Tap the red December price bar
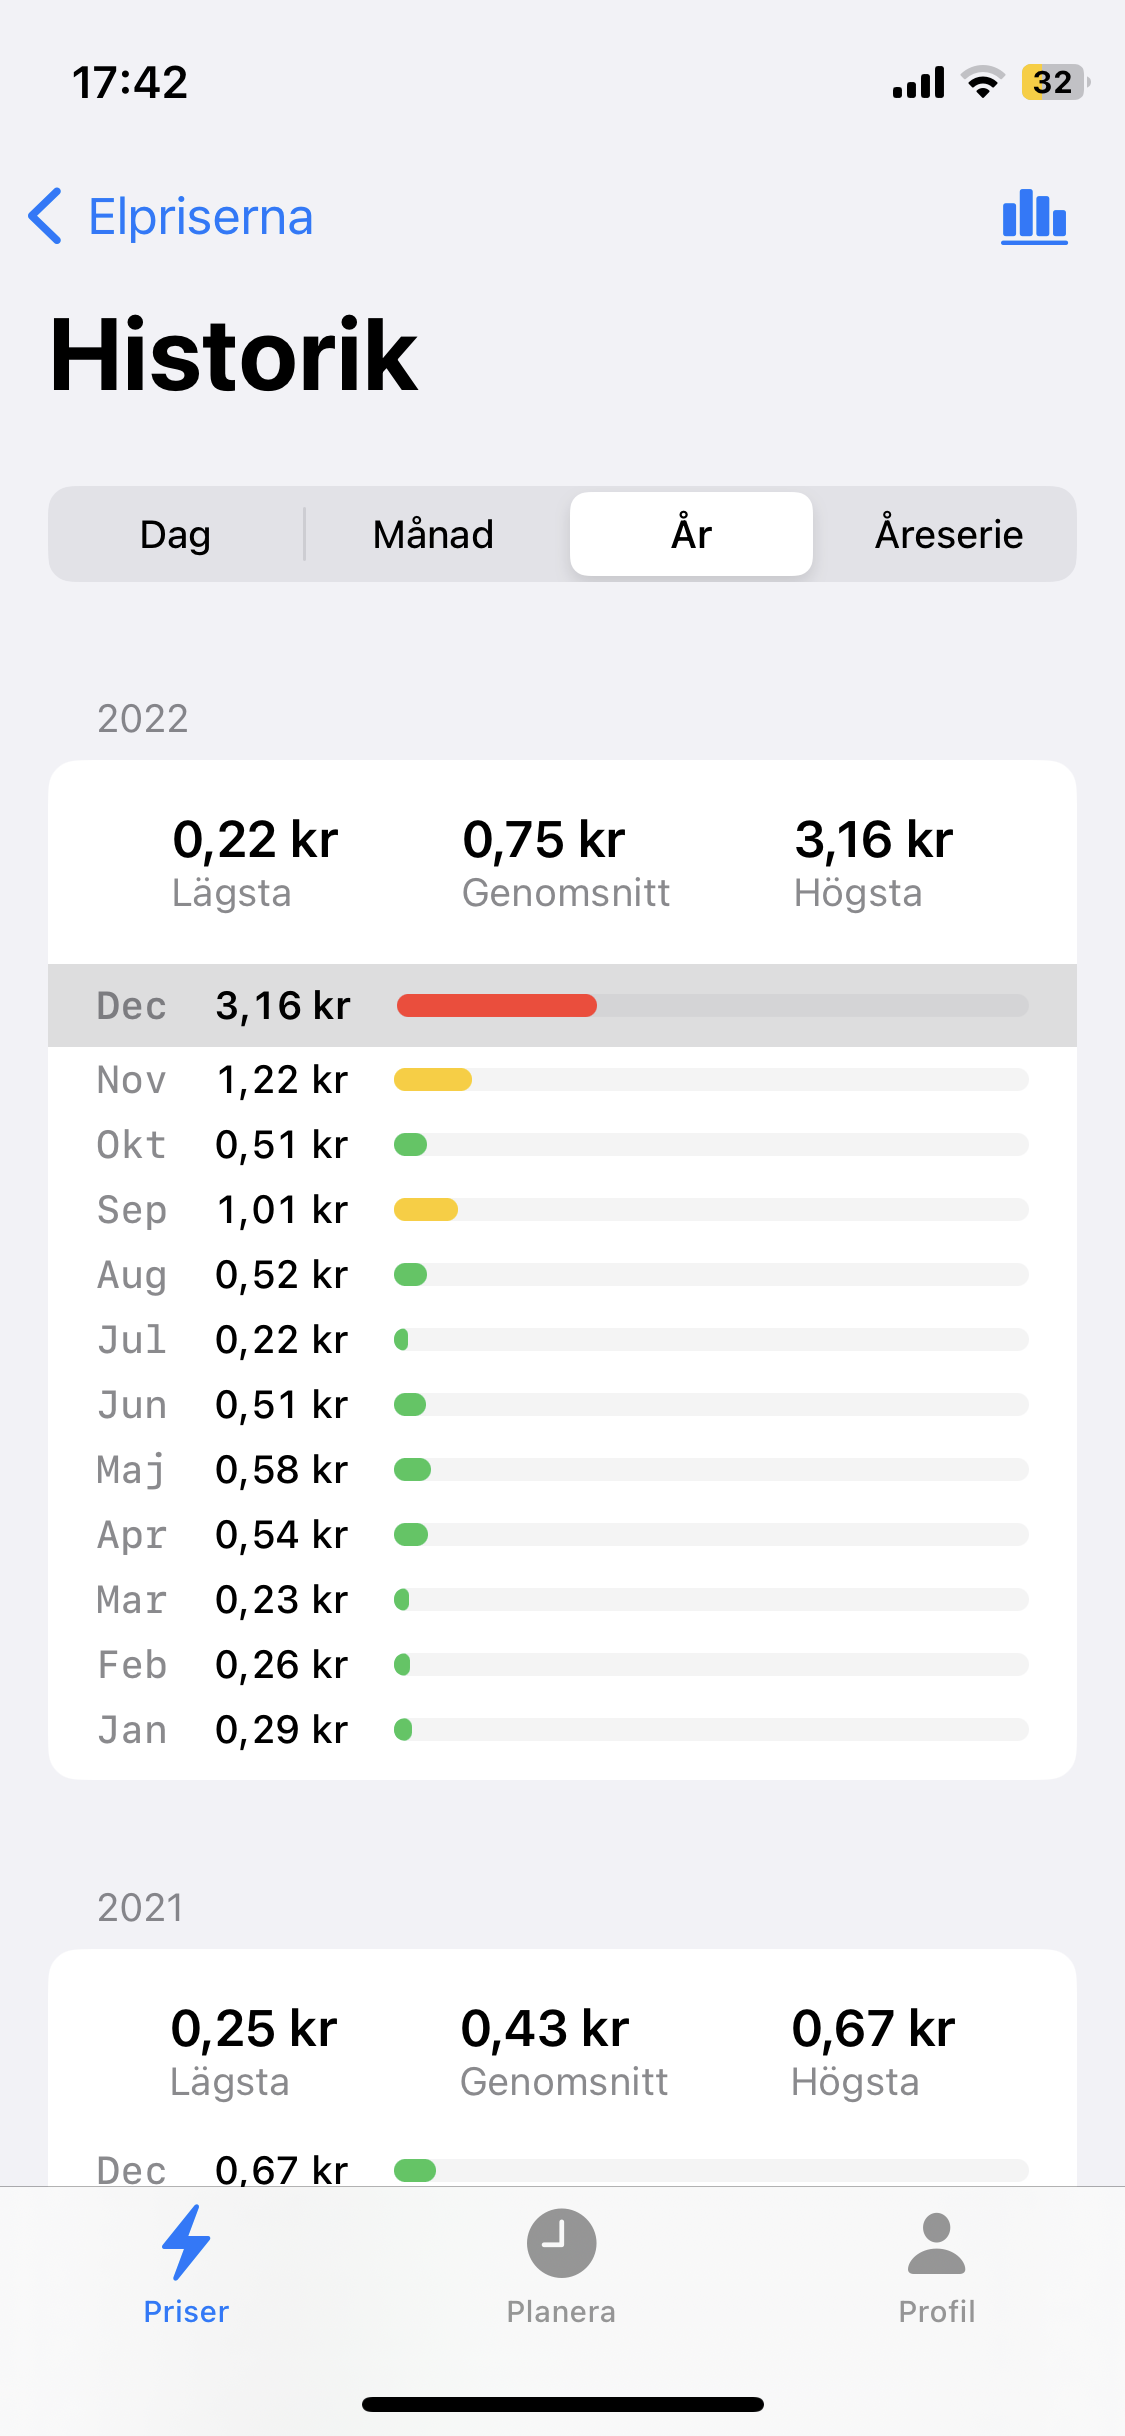 pos(497,1005)
